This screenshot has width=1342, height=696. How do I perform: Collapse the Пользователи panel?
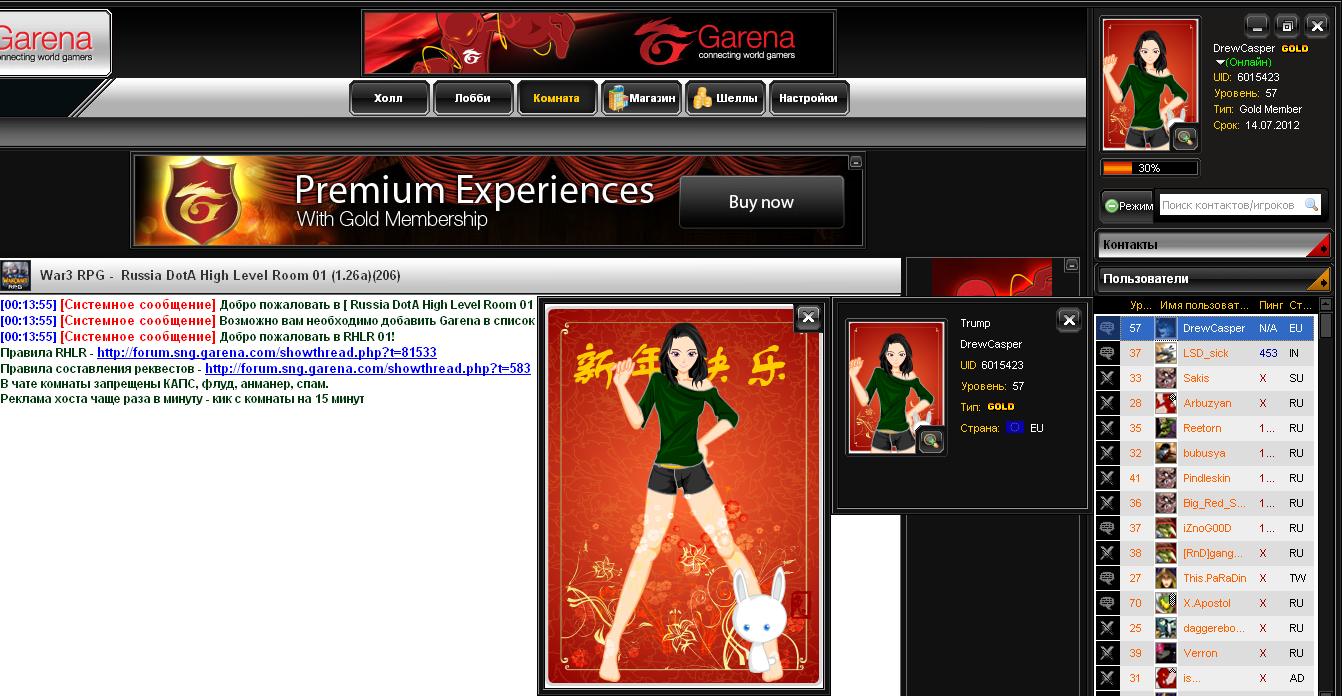1214,279
